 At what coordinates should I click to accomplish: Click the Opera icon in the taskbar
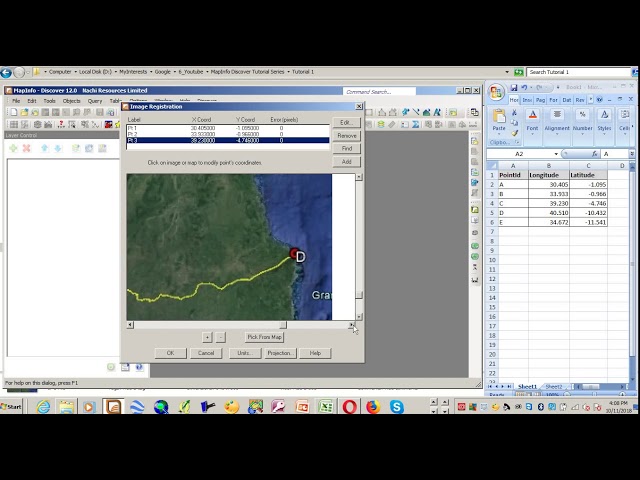coord(349,407)
